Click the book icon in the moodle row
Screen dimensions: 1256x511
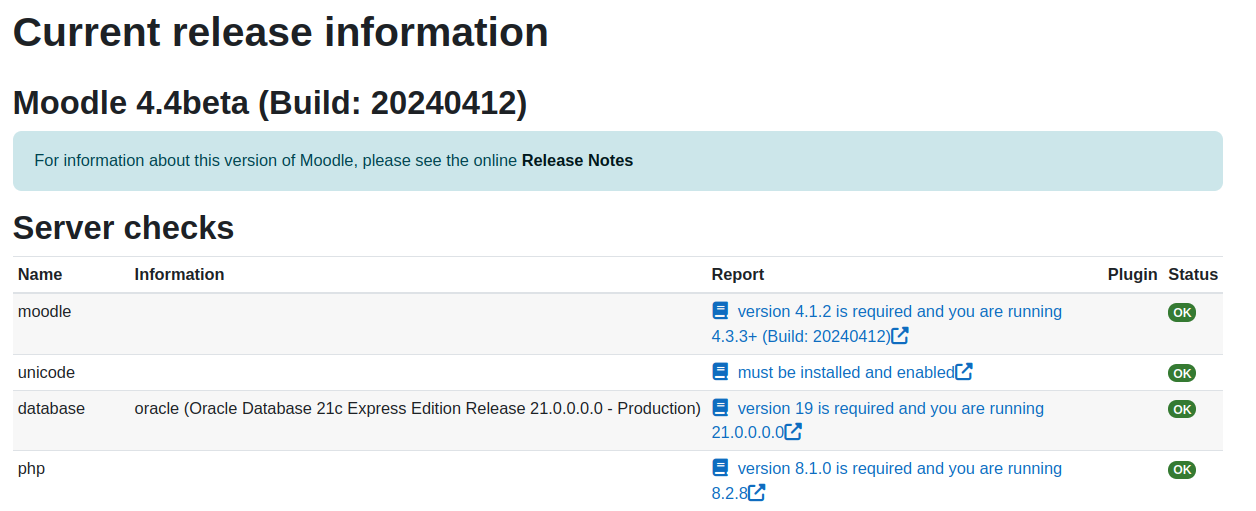click(x=720, y=311)
